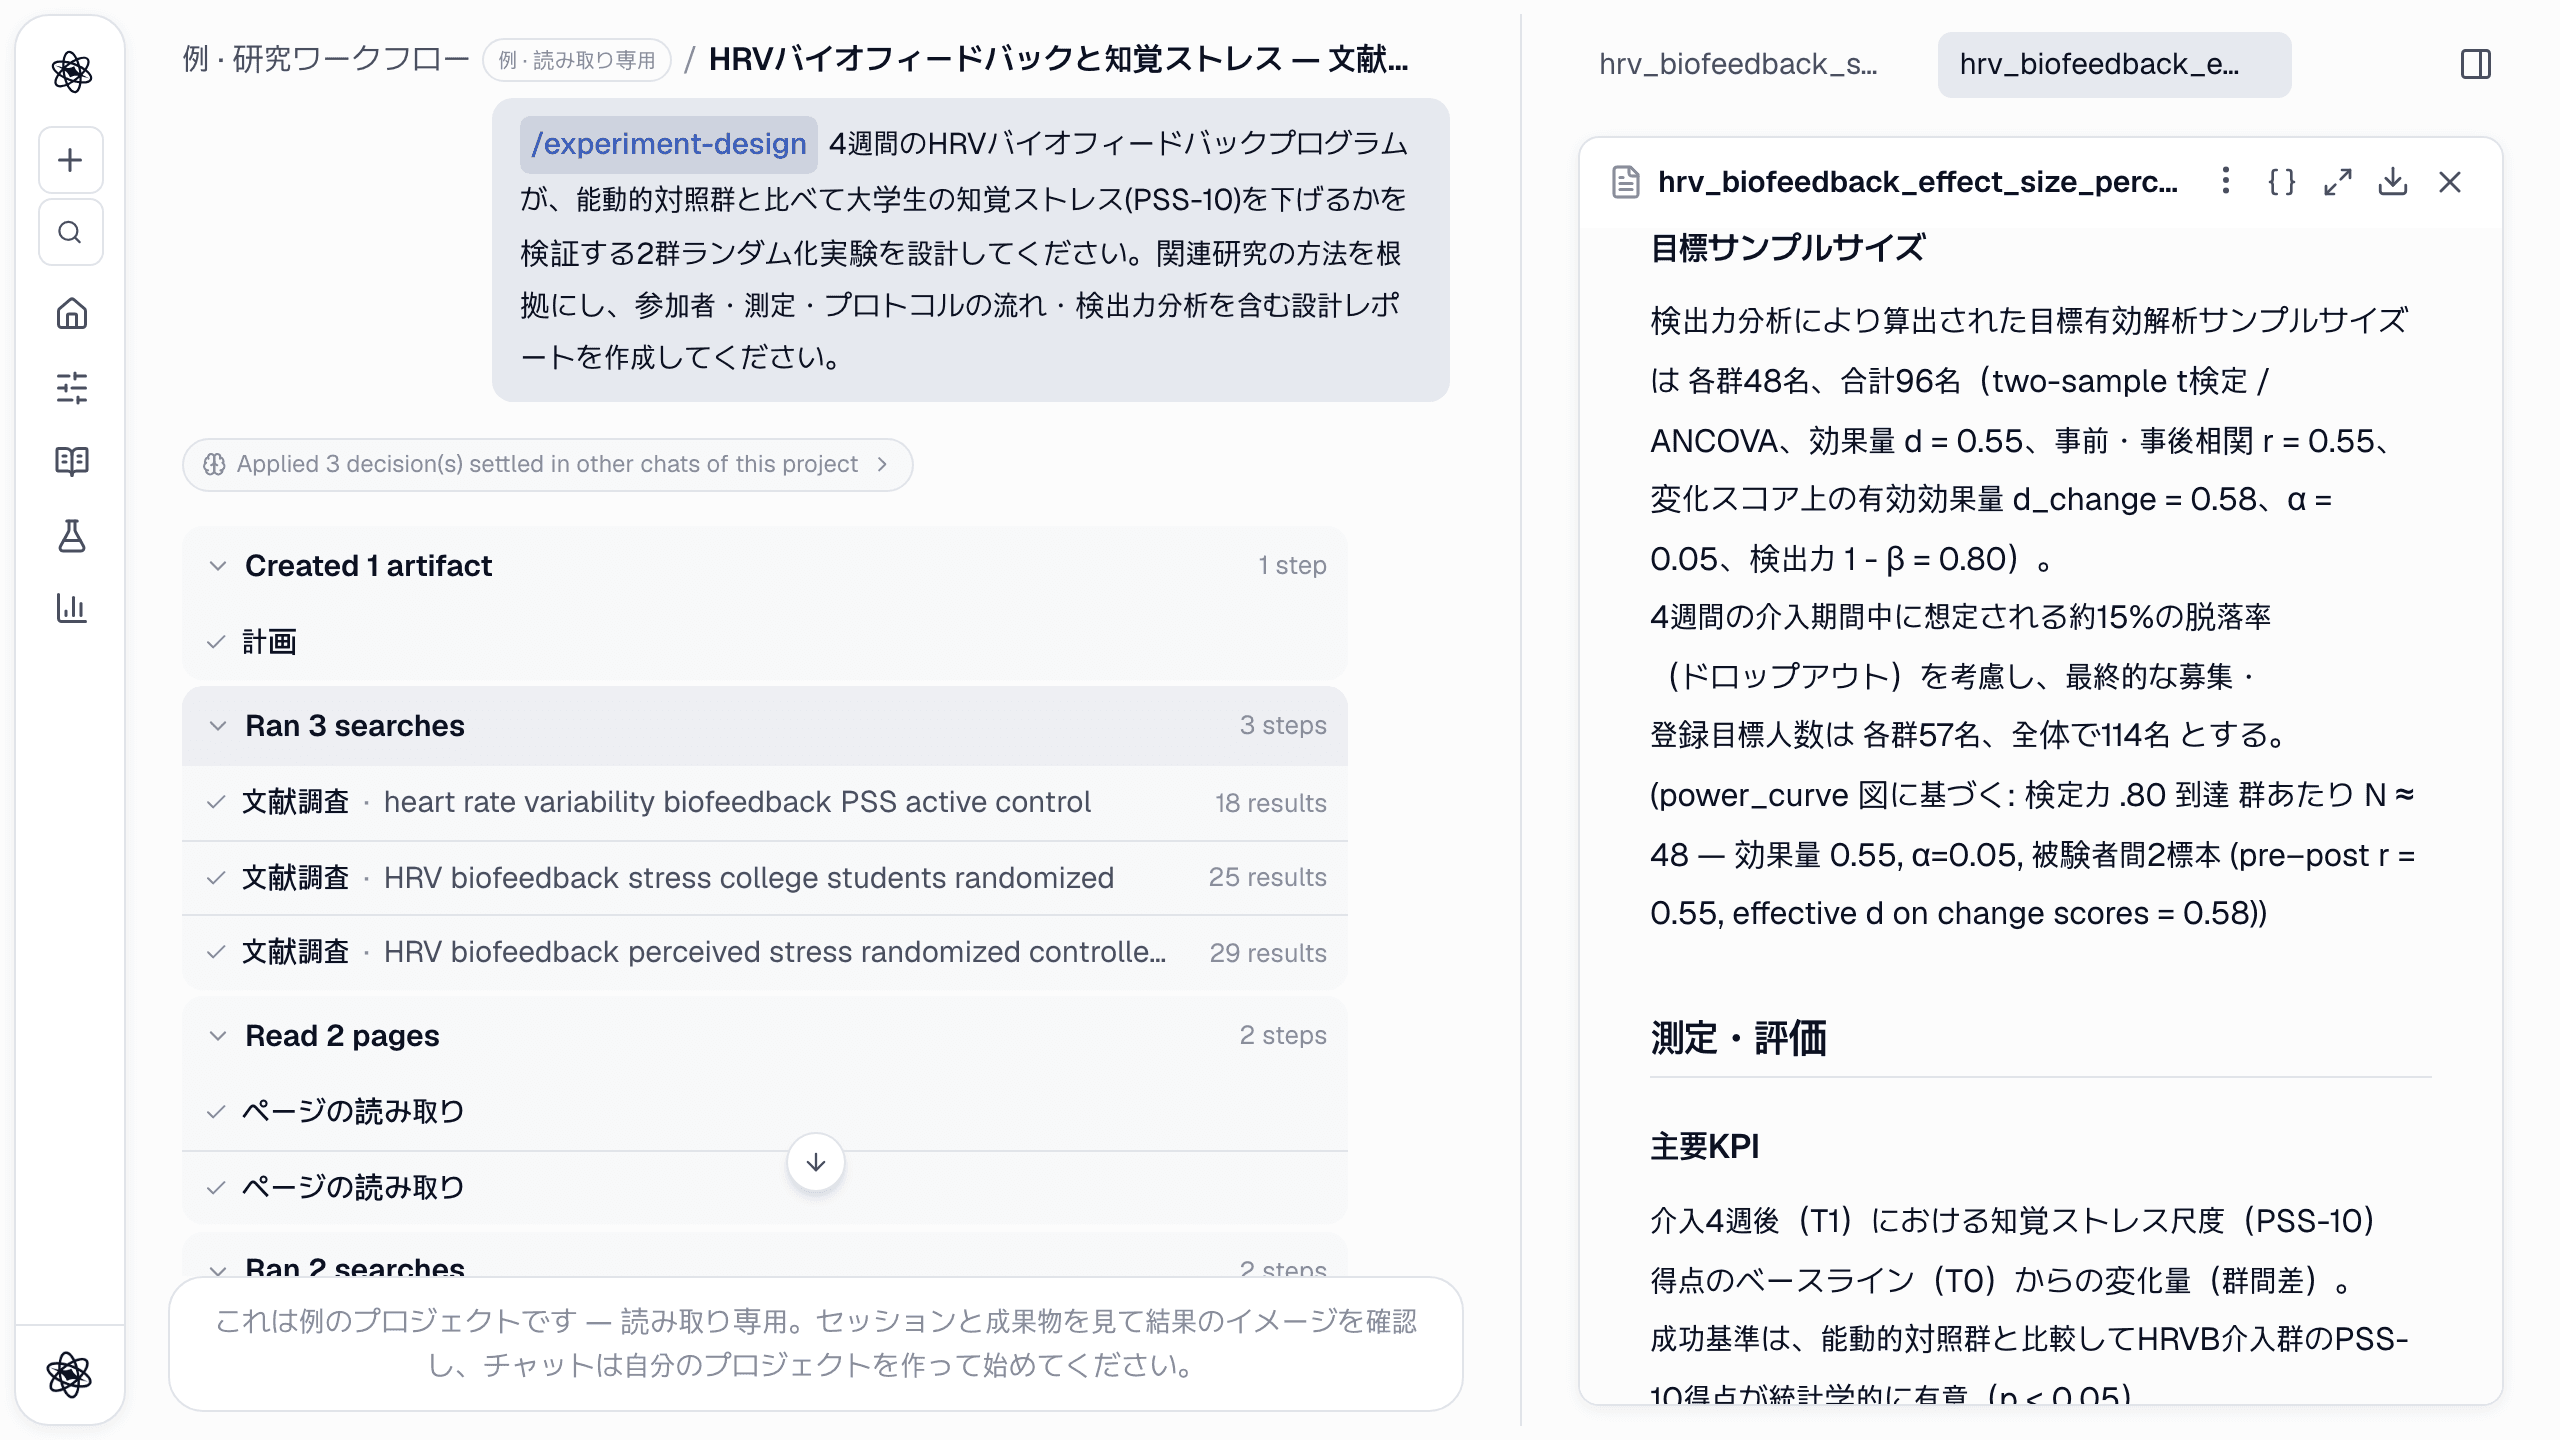Show raw source with curly braces icon
The width and height of the screenshot is (2560, 1440).
click(x=2282, y=182)
